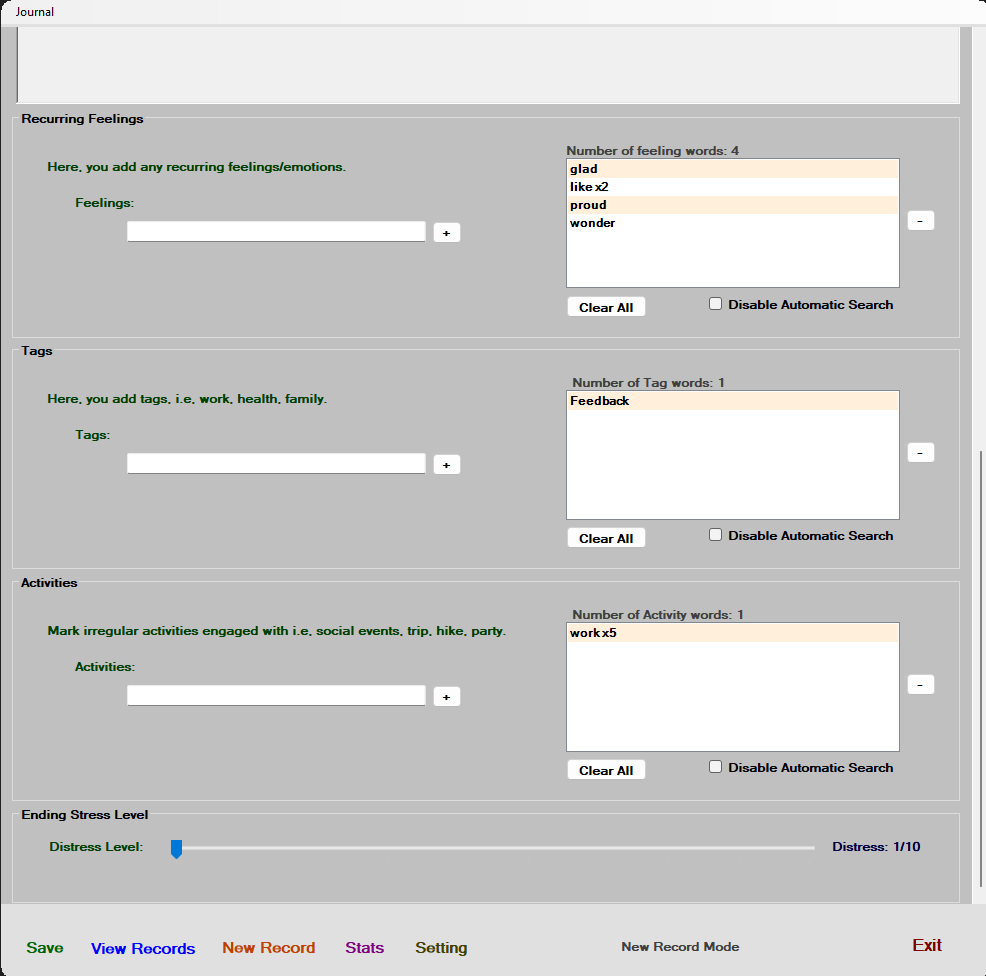The height and width of the screenshot is (976, 986).
Task: Click the Feelings text input
Action: [x=276, y=231]
